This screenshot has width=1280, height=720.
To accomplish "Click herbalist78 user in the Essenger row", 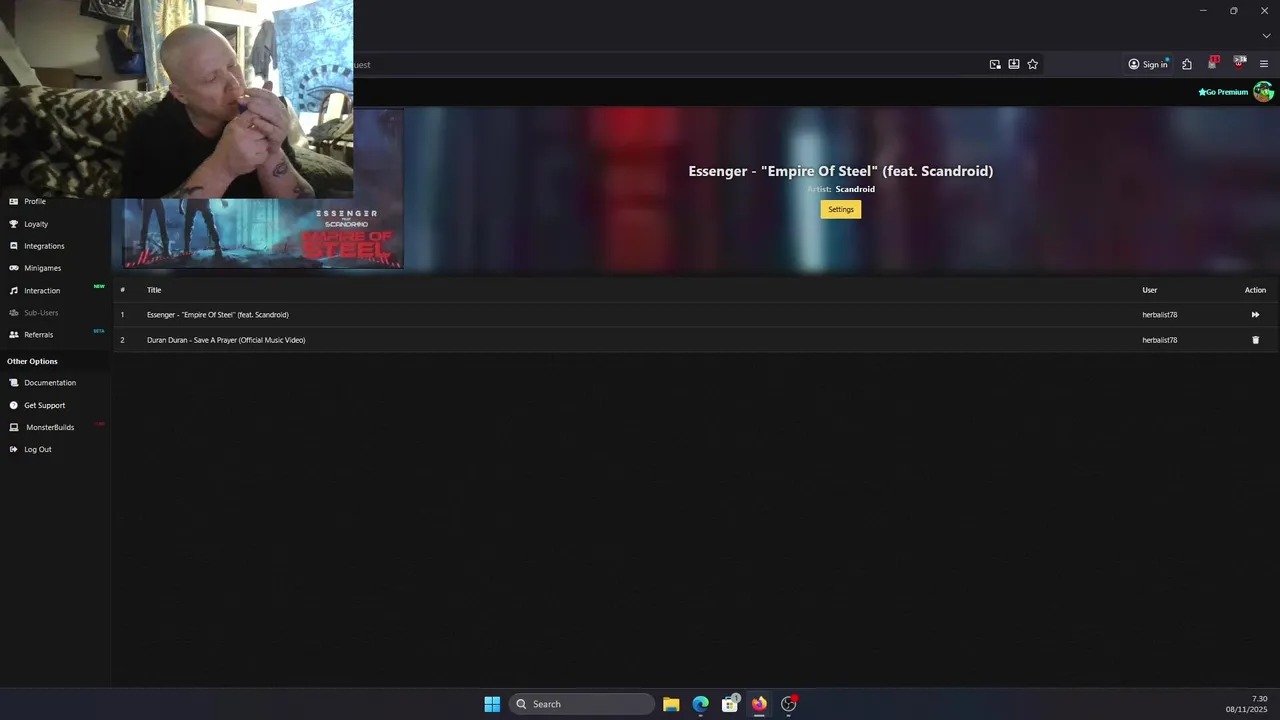I will (1160, 315).
